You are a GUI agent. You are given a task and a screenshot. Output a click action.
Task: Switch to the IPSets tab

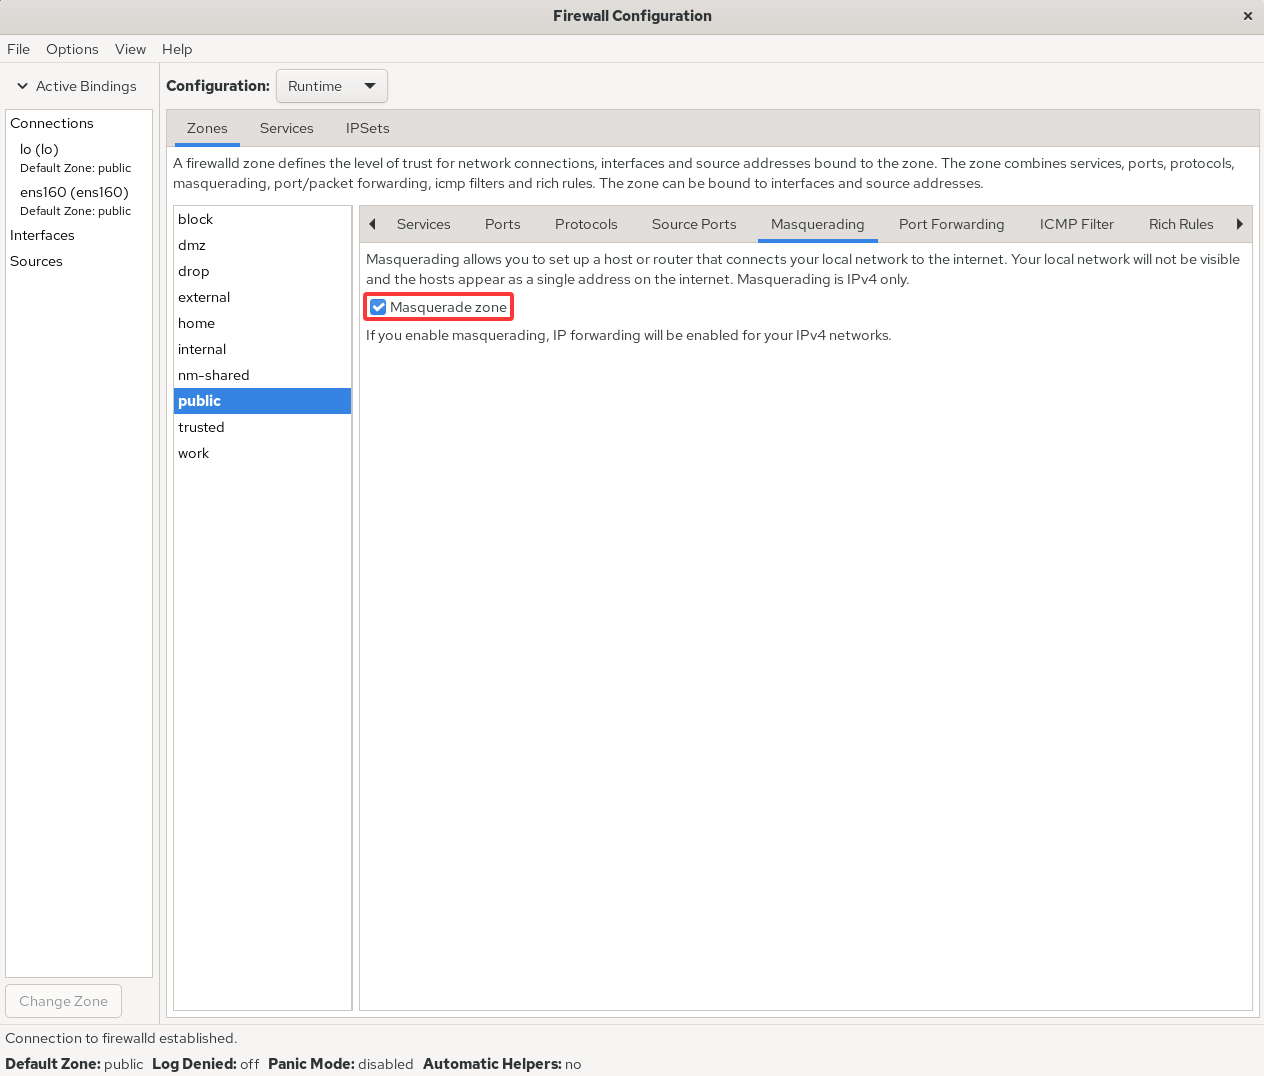[x=367, y=128]
